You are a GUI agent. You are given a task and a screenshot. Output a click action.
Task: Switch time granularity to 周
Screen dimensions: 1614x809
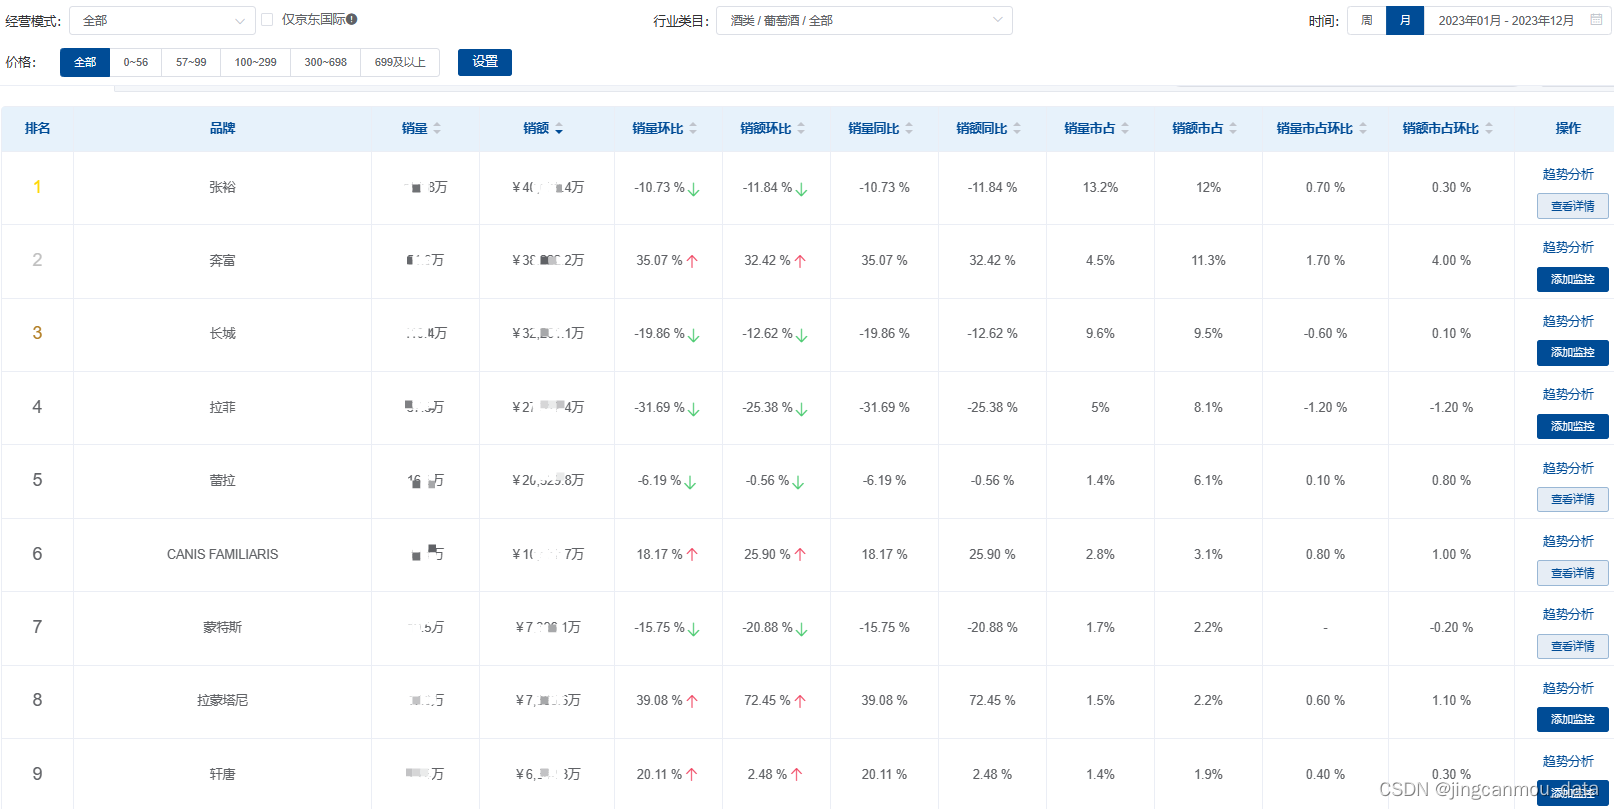point(1367,20)
